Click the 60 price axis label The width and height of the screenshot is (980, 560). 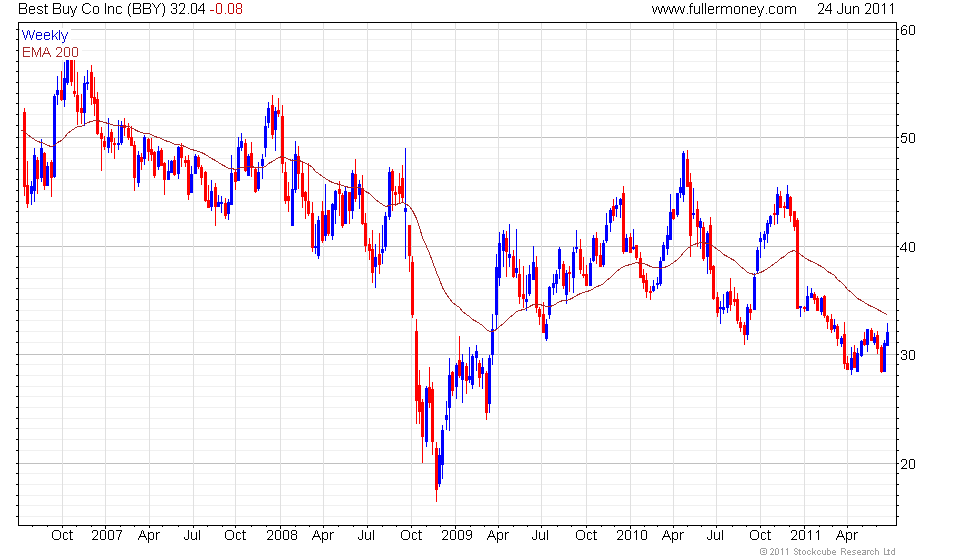(908, 30)
